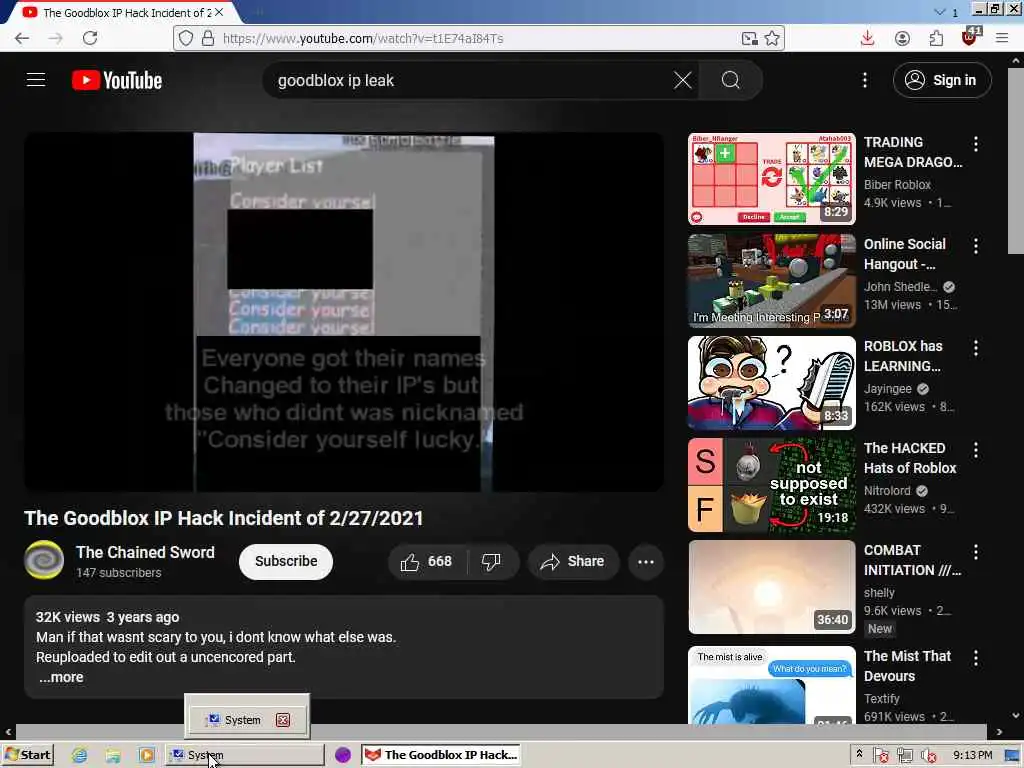Click the Sign in button

click(942, 80)
